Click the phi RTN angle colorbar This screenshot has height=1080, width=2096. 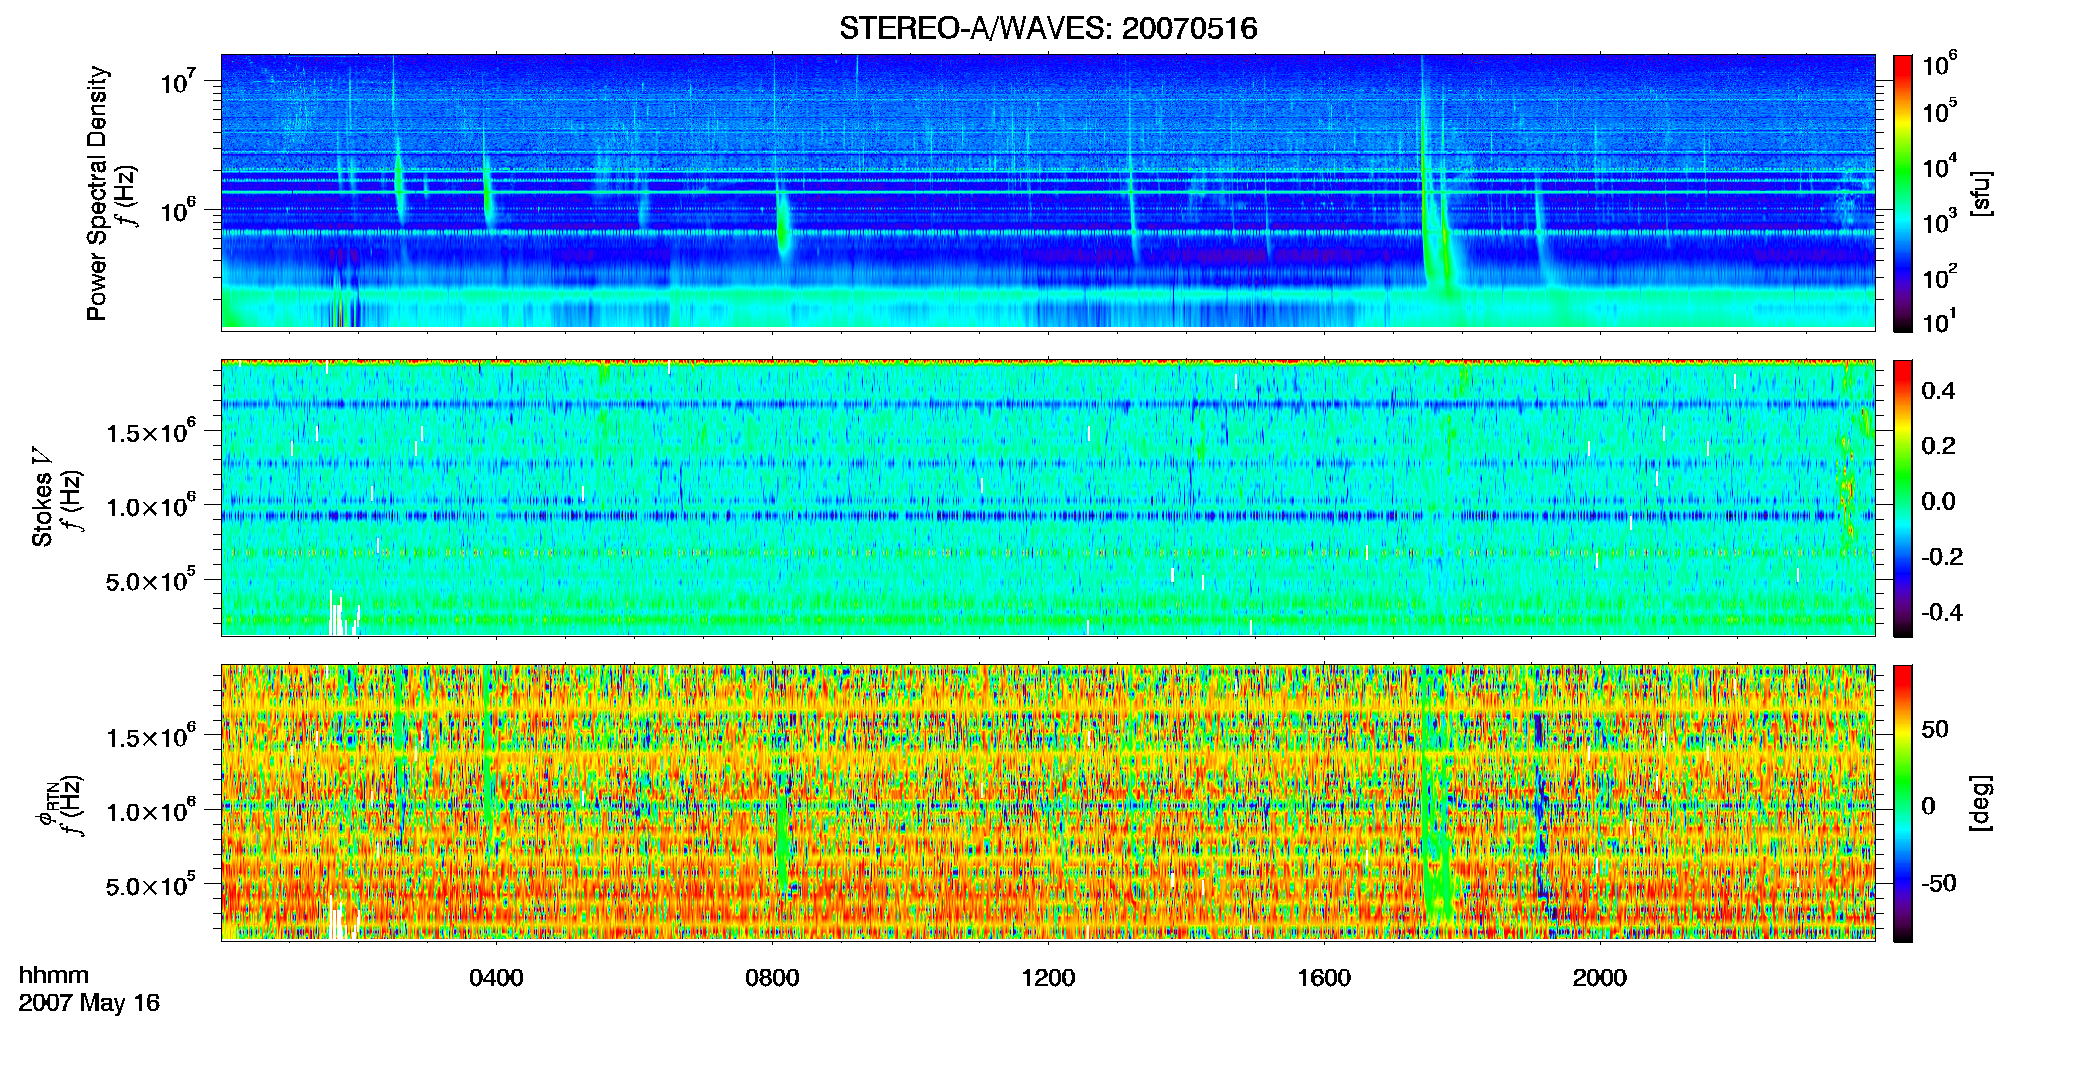[x=1903, y=803]
